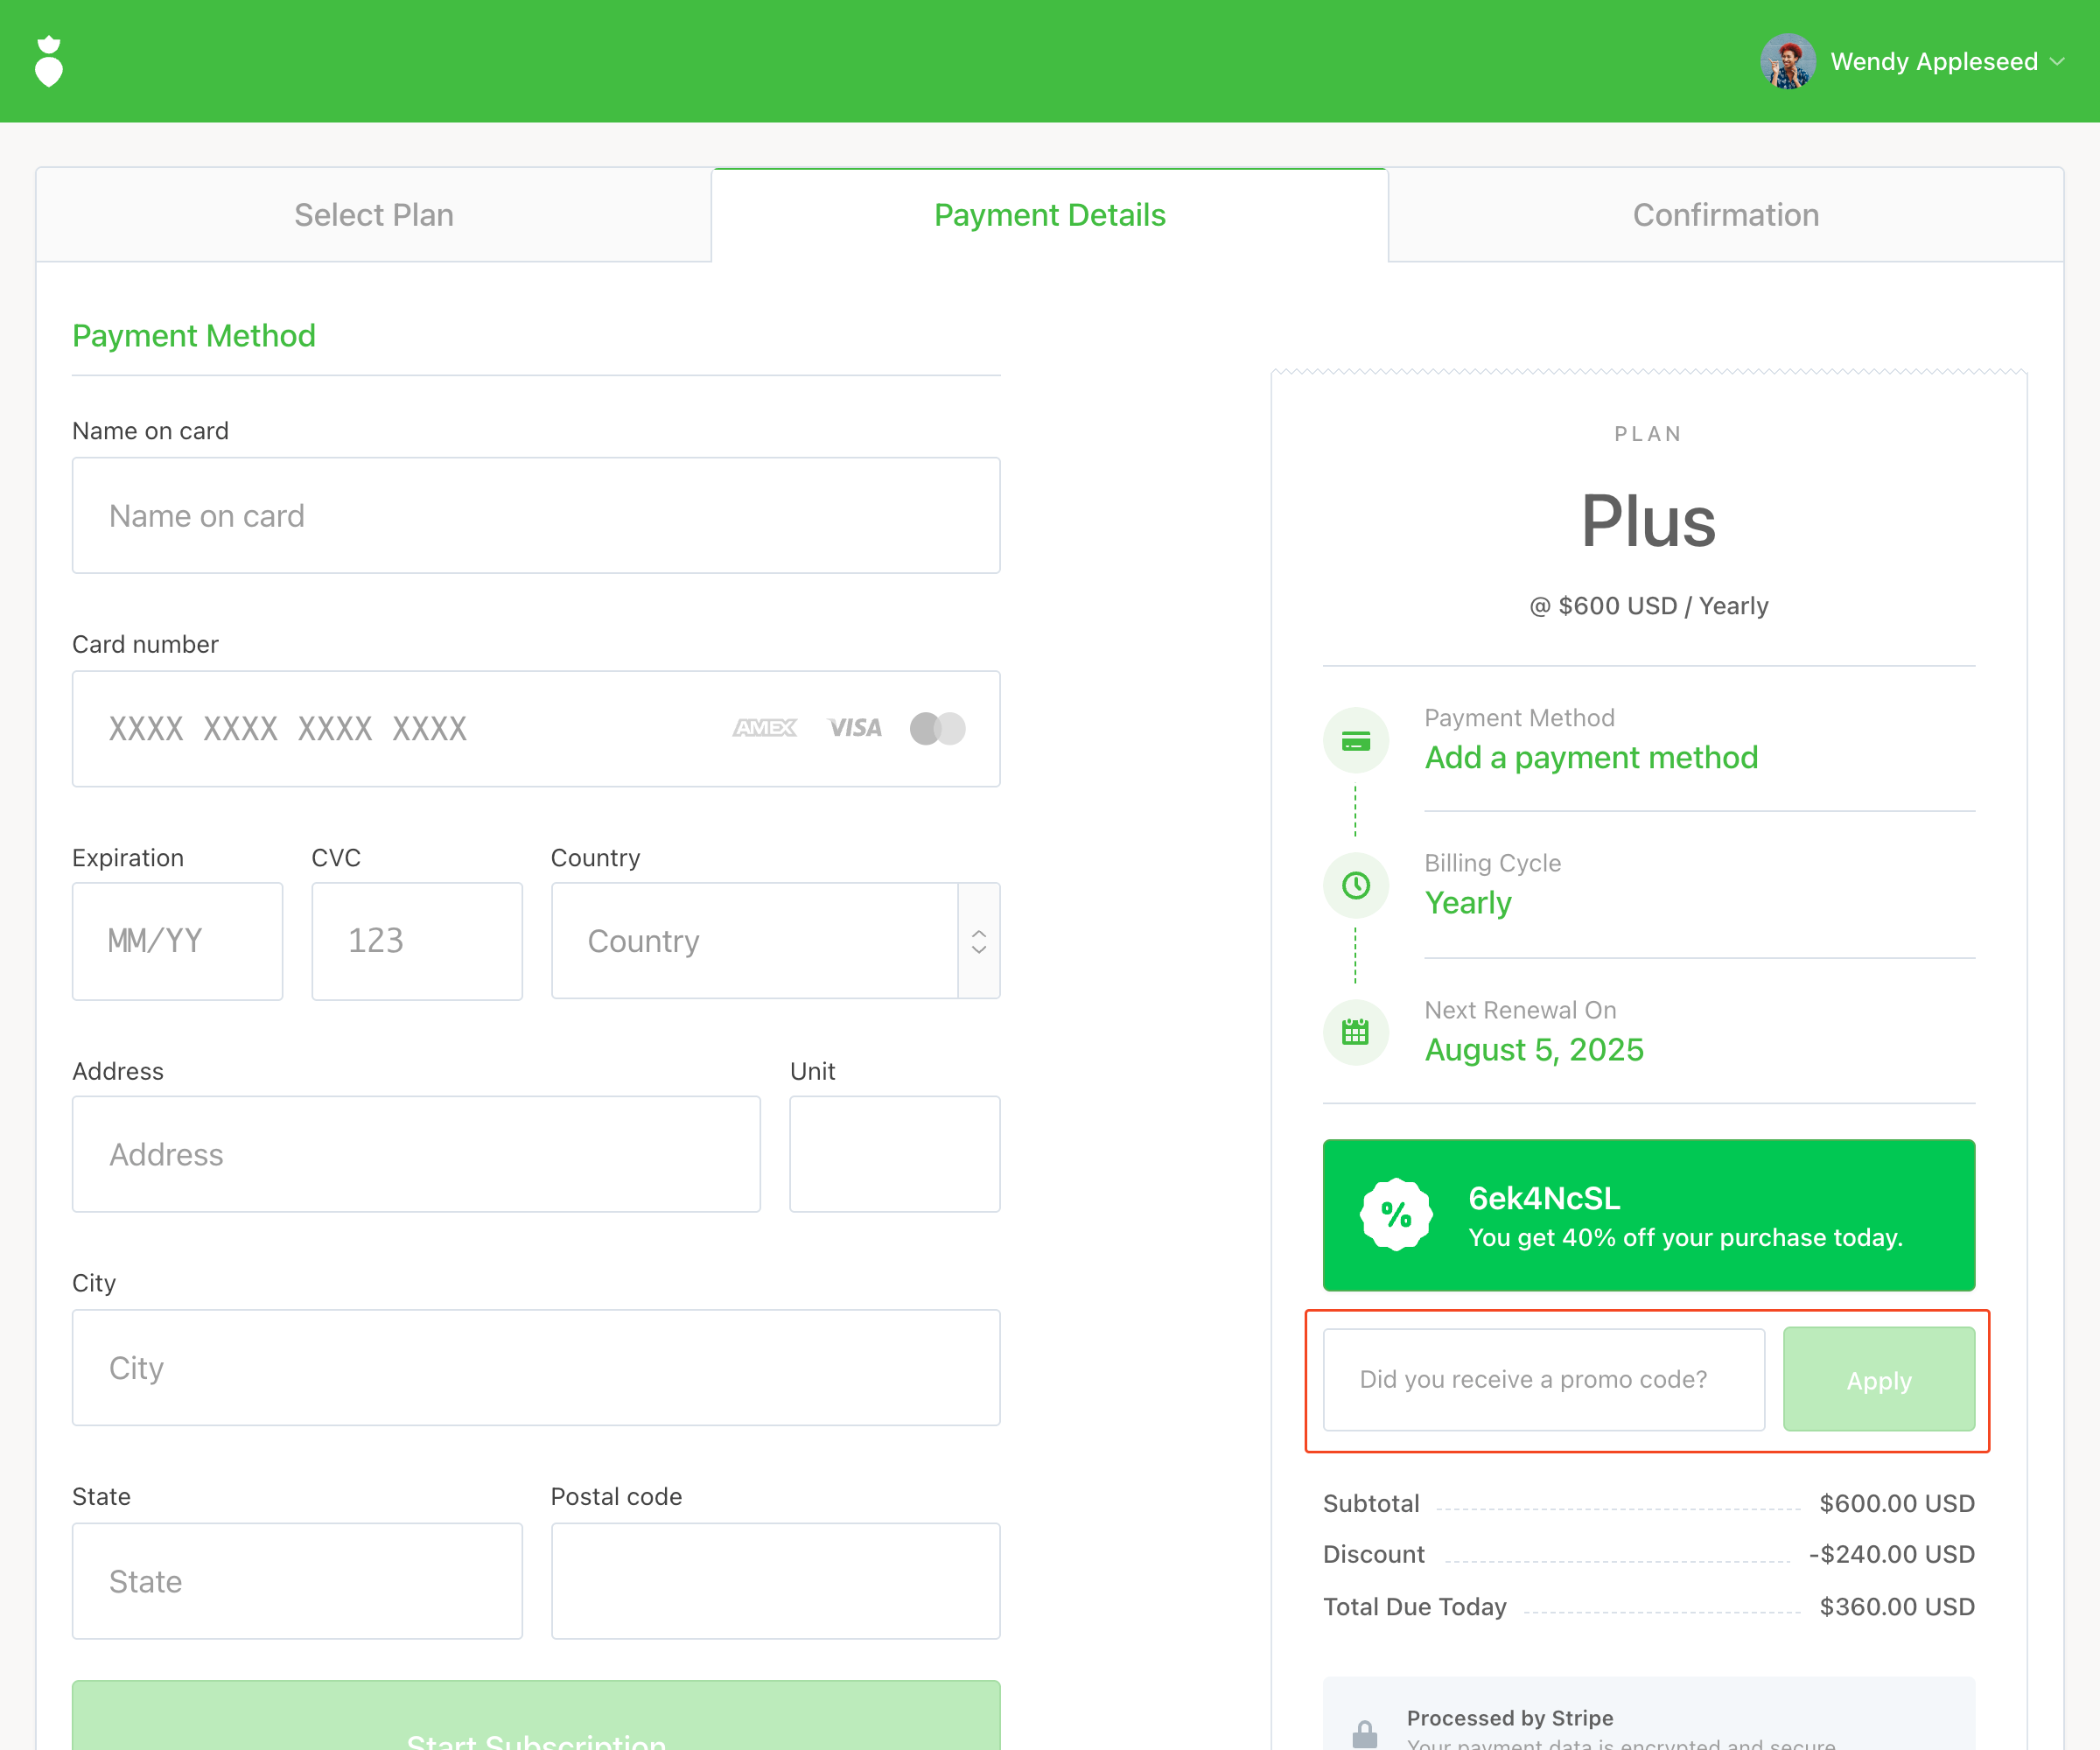Viewport: 2100px width, 1750px height.
Task: Click the Add a payment method link
Action: [1590, 758]
